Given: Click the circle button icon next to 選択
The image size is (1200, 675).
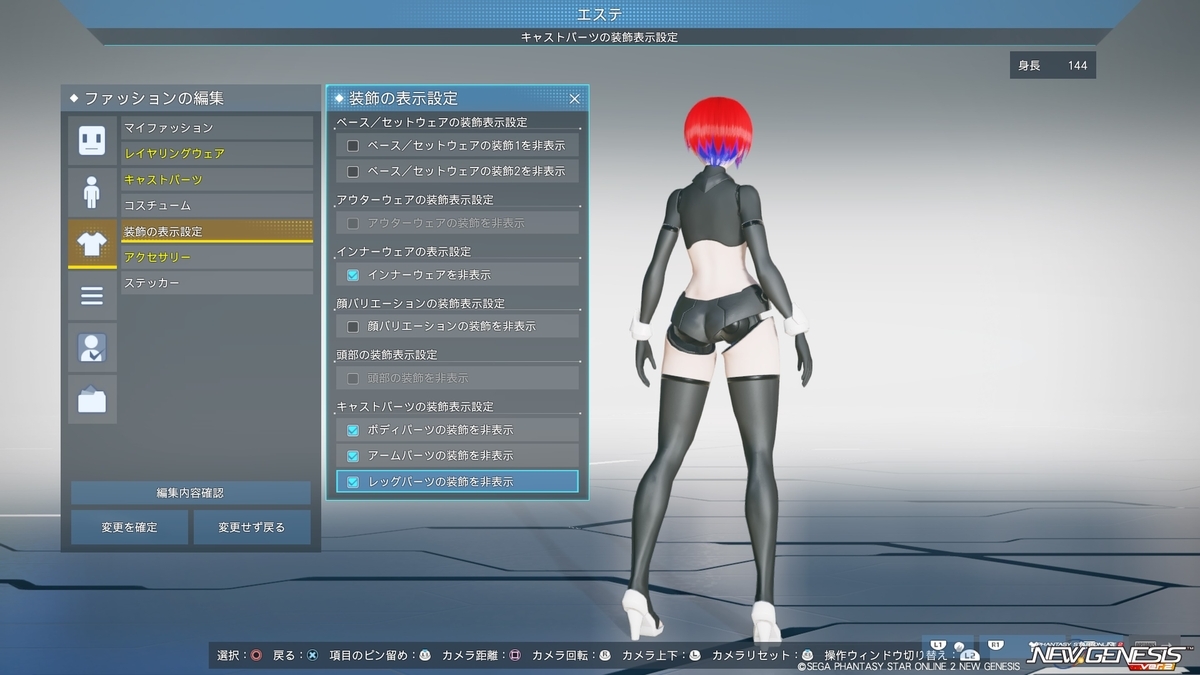Looking at the screenshot, I should (x=257, y=655).
